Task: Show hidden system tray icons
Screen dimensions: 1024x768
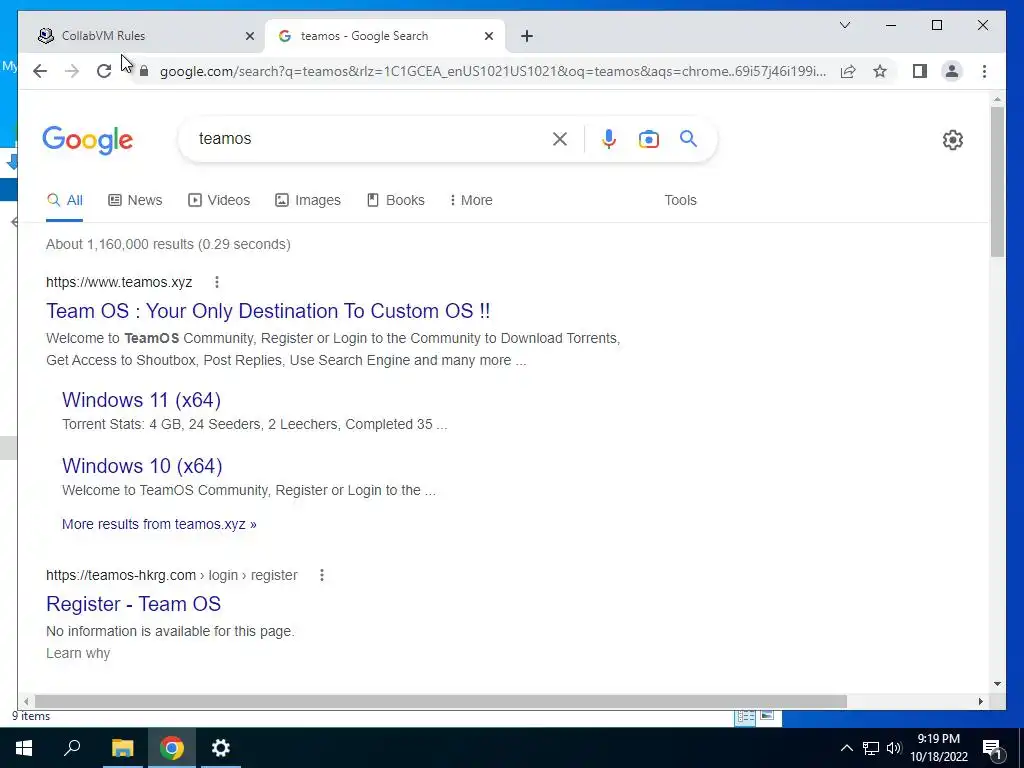Action: point(846,748)
